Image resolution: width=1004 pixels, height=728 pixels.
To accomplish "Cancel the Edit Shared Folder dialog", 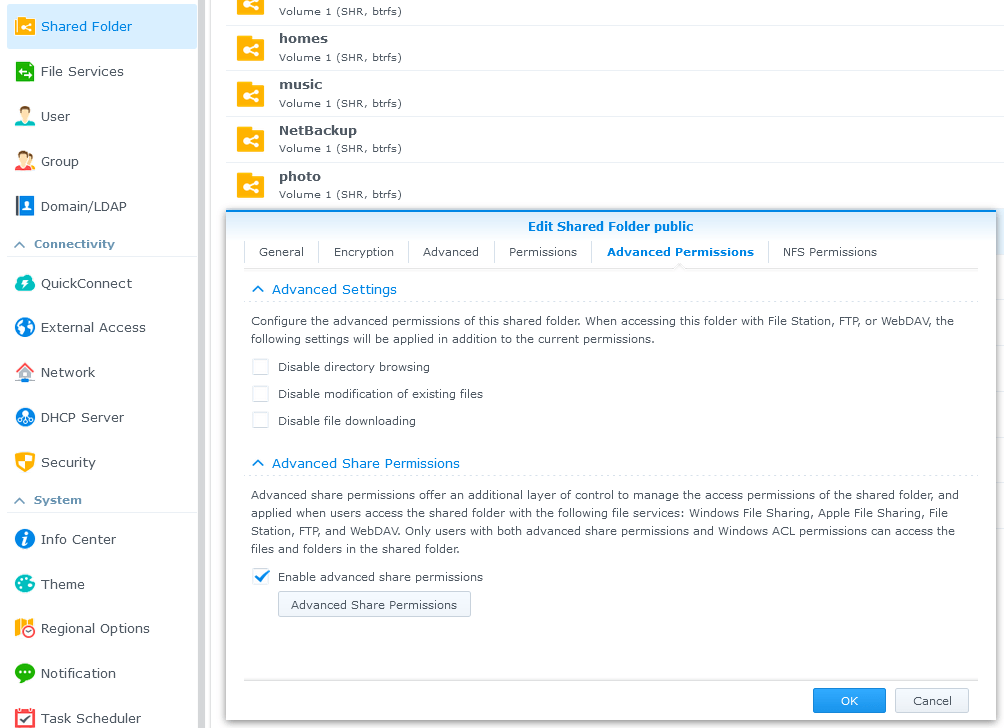I will (x=931, y=701).
